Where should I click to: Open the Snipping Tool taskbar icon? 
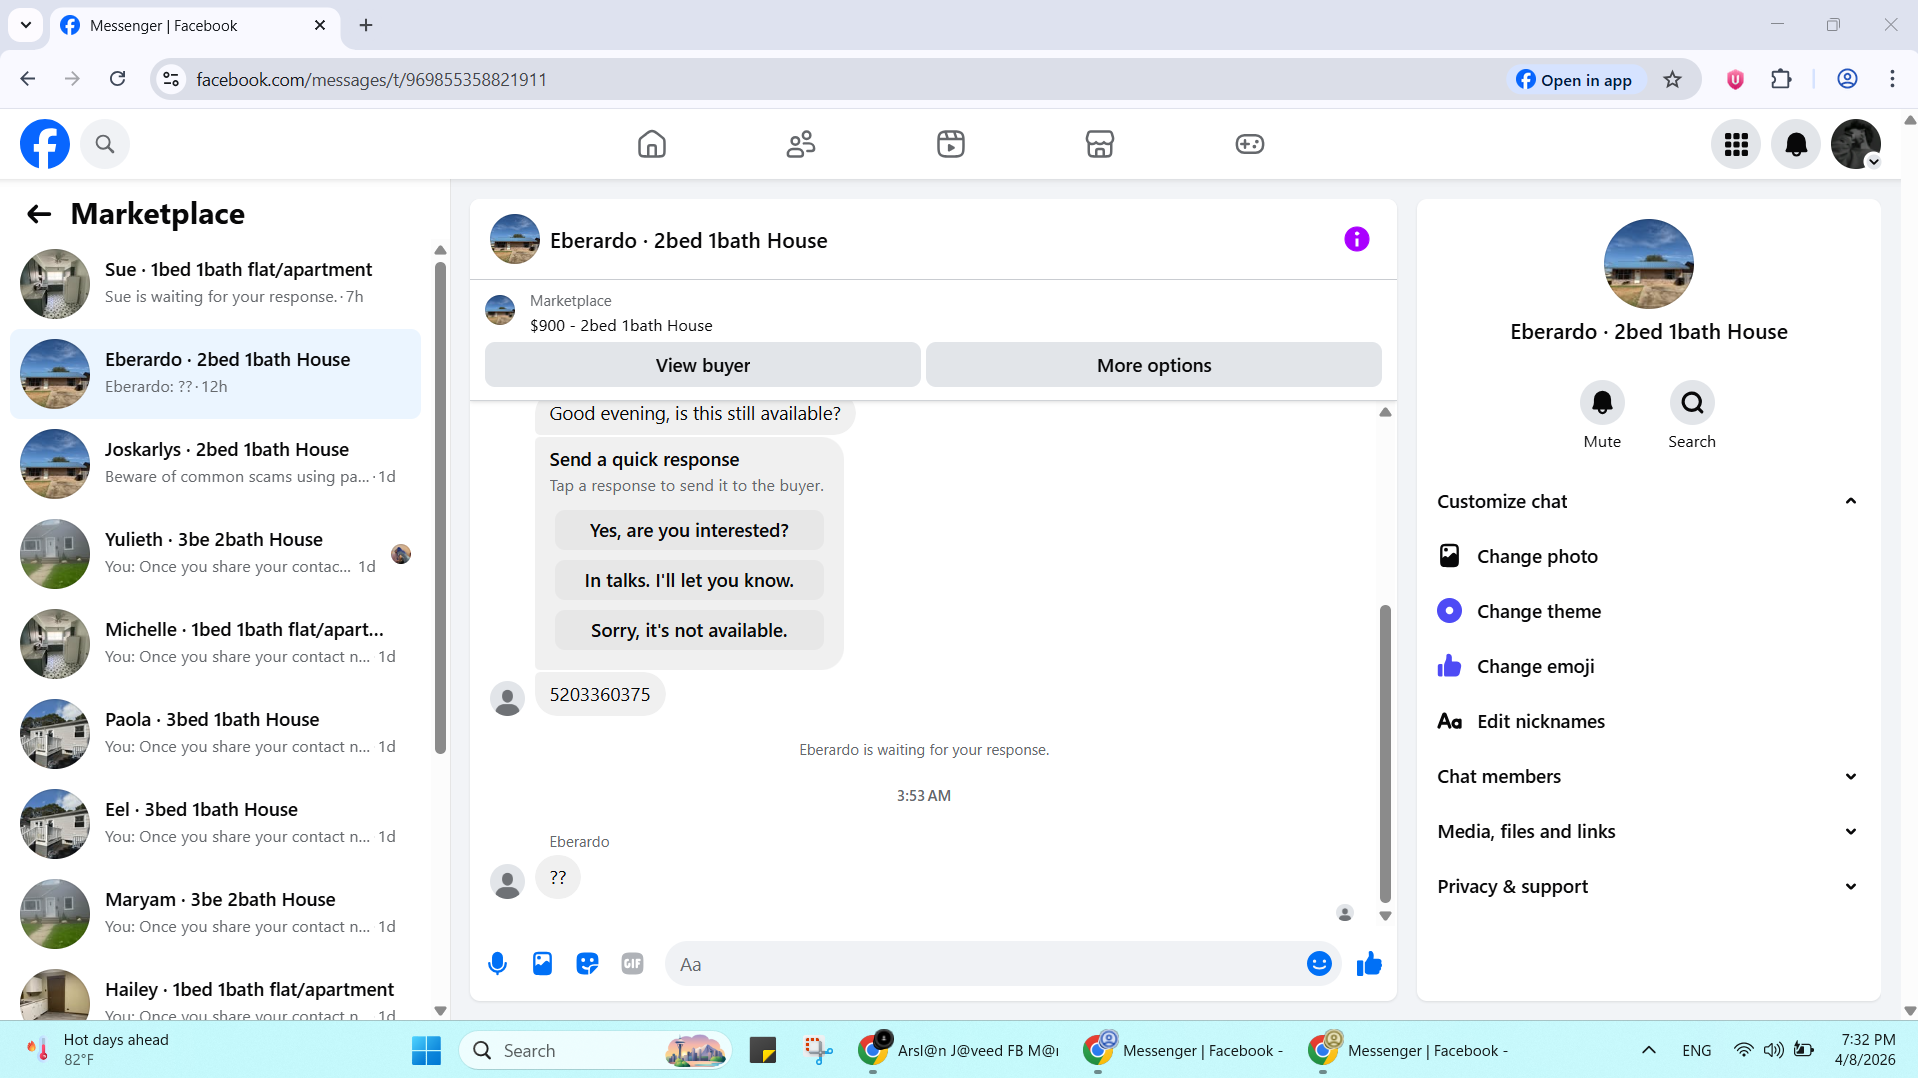818,1050
